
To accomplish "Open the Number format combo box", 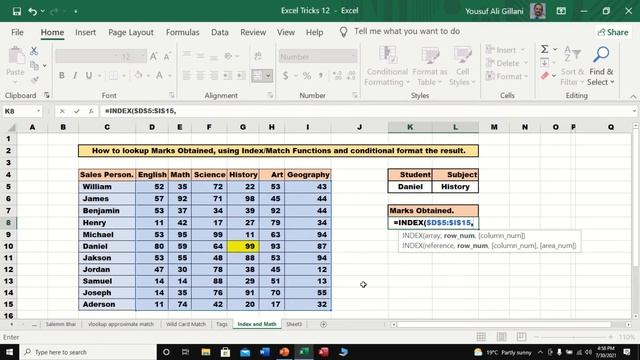I will click(318, 56).
